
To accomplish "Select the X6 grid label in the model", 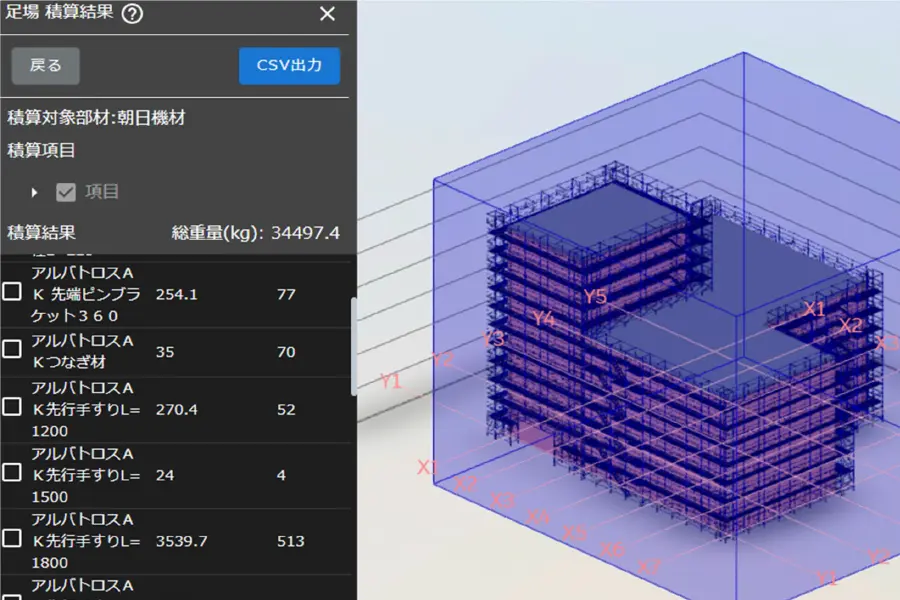I will [612, 550].
